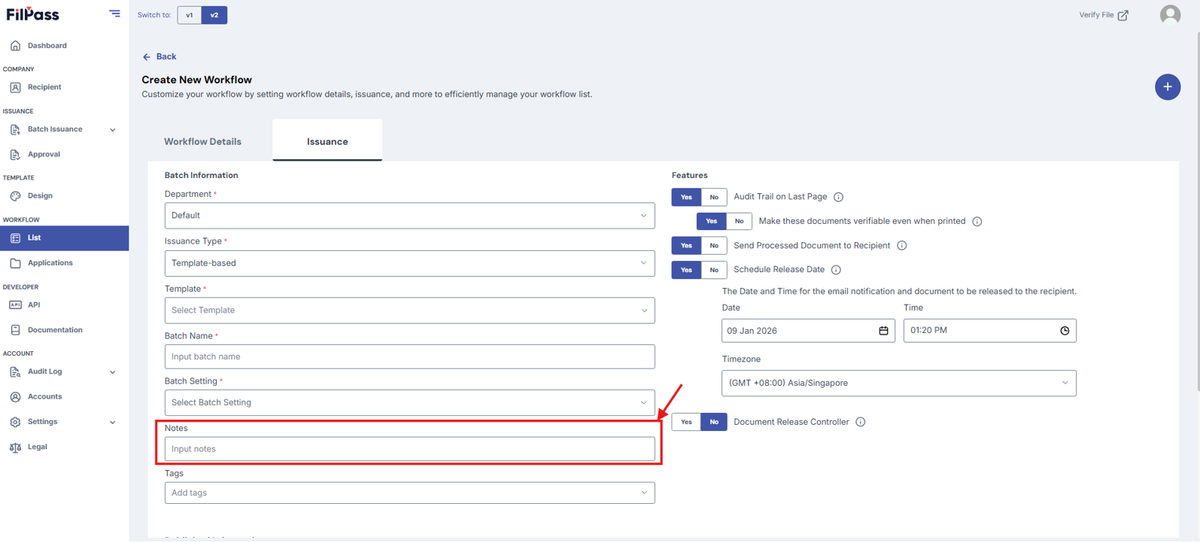The height and width of the screenshot is (542, 1200).
Task: Set Schedule Release Date to No
Action: tap(714, 270)
